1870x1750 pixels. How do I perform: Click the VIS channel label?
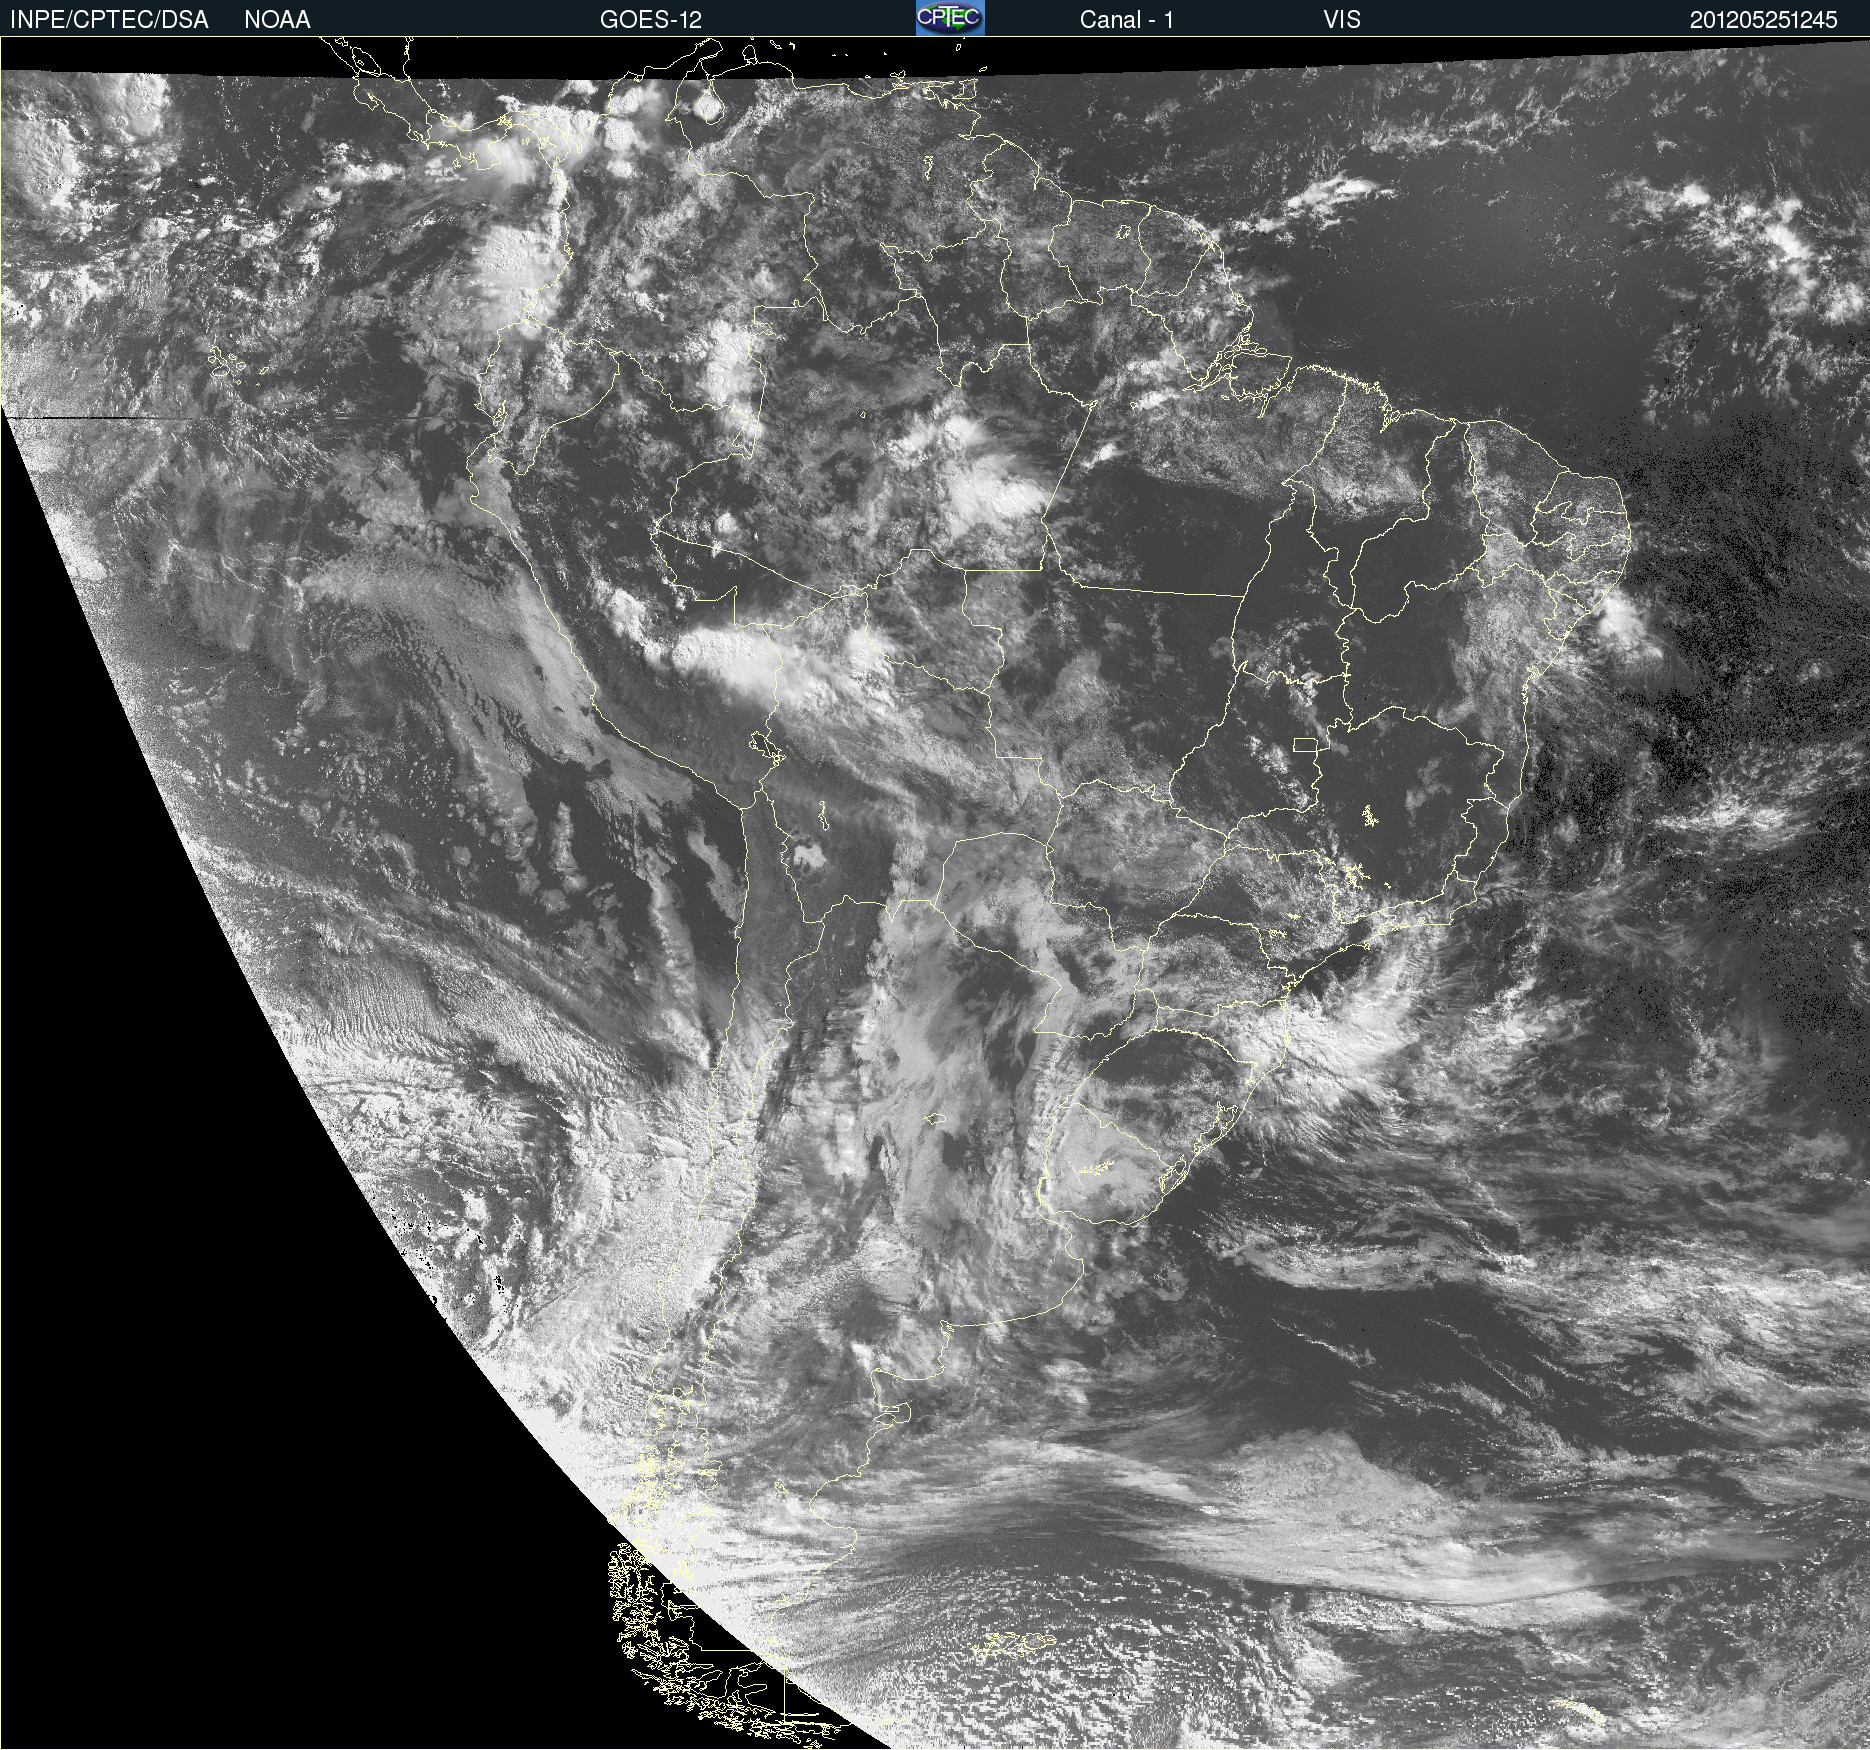1342,20
